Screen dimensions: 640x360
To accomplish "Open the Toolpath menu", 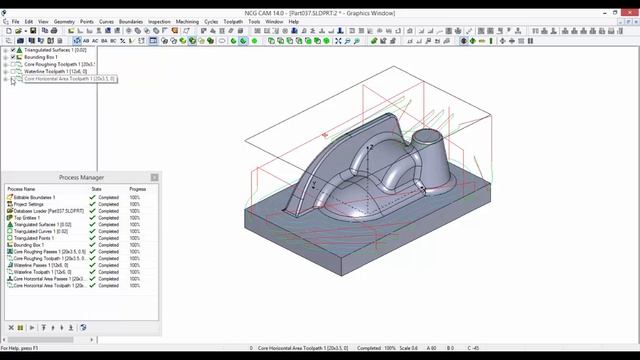I will [233, 22].
